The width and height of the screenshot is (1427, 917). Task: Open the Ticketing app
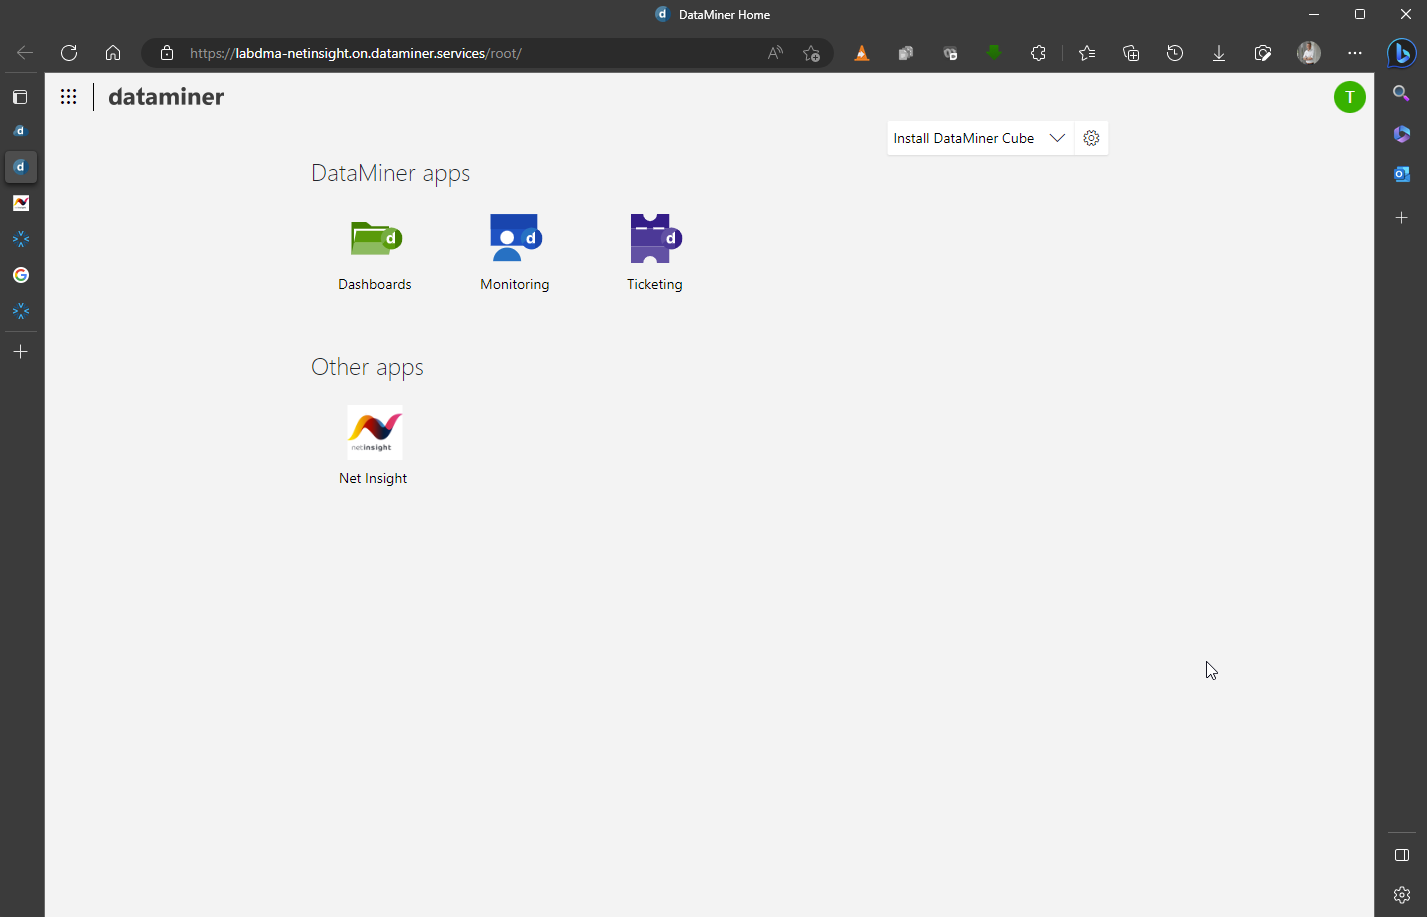tap(655, 253)
